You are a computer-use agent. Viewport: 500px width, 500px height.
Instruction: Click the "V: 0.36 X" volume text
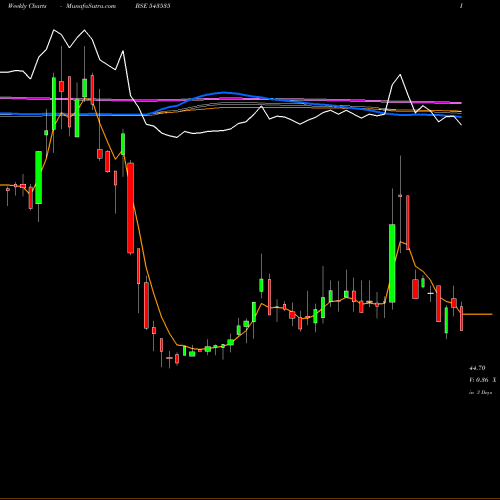point(482,380)
